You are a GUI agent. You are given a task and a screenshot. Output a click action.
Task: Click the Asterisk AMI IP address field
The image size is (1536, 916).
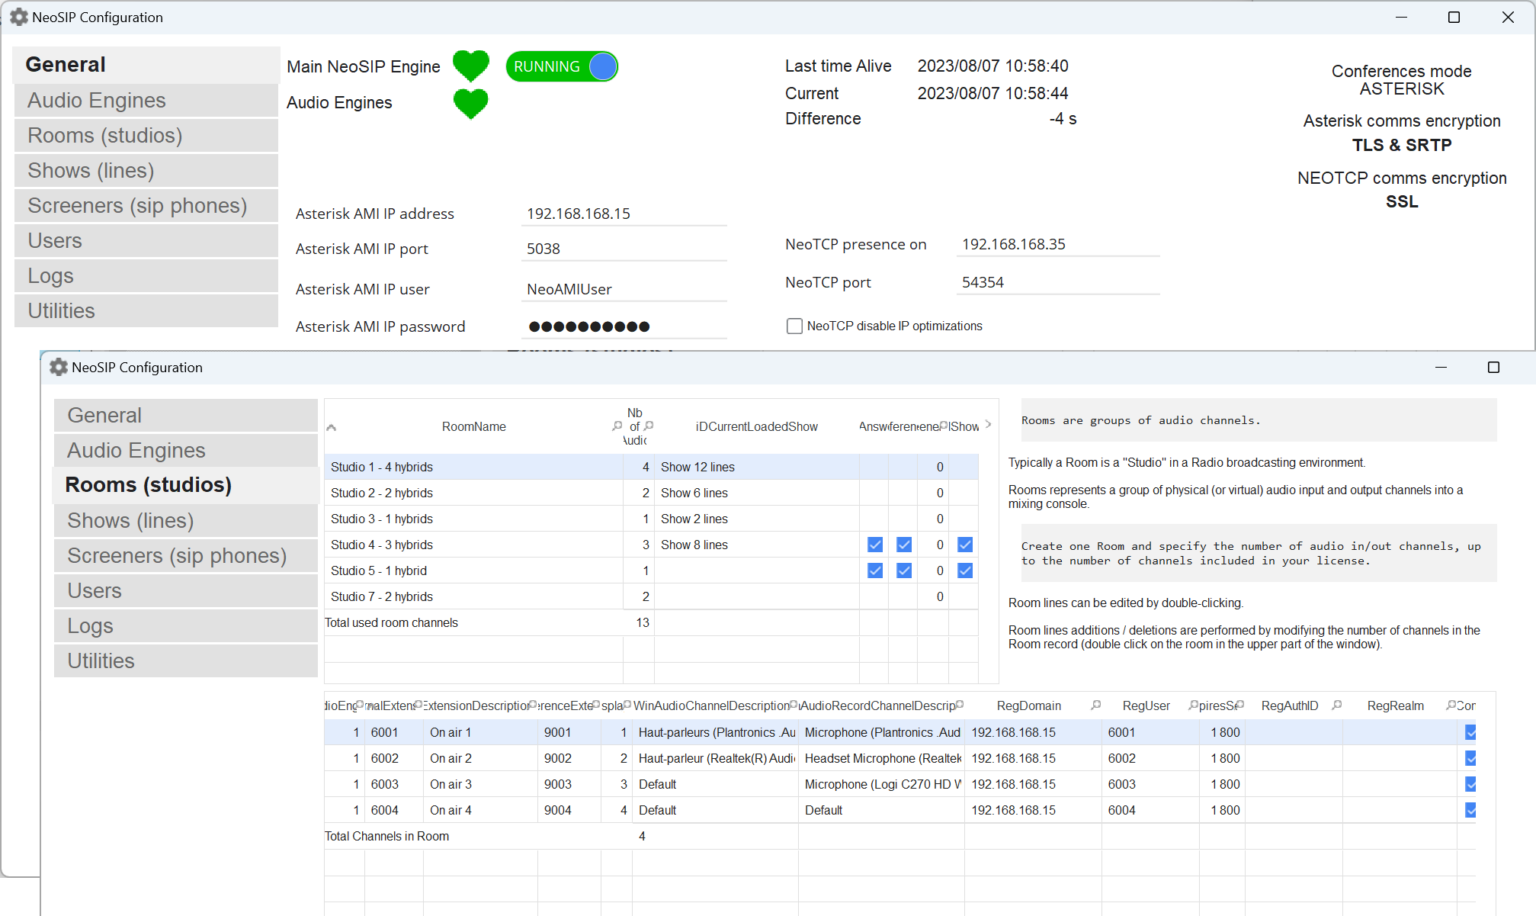click(x=625, y=214)
